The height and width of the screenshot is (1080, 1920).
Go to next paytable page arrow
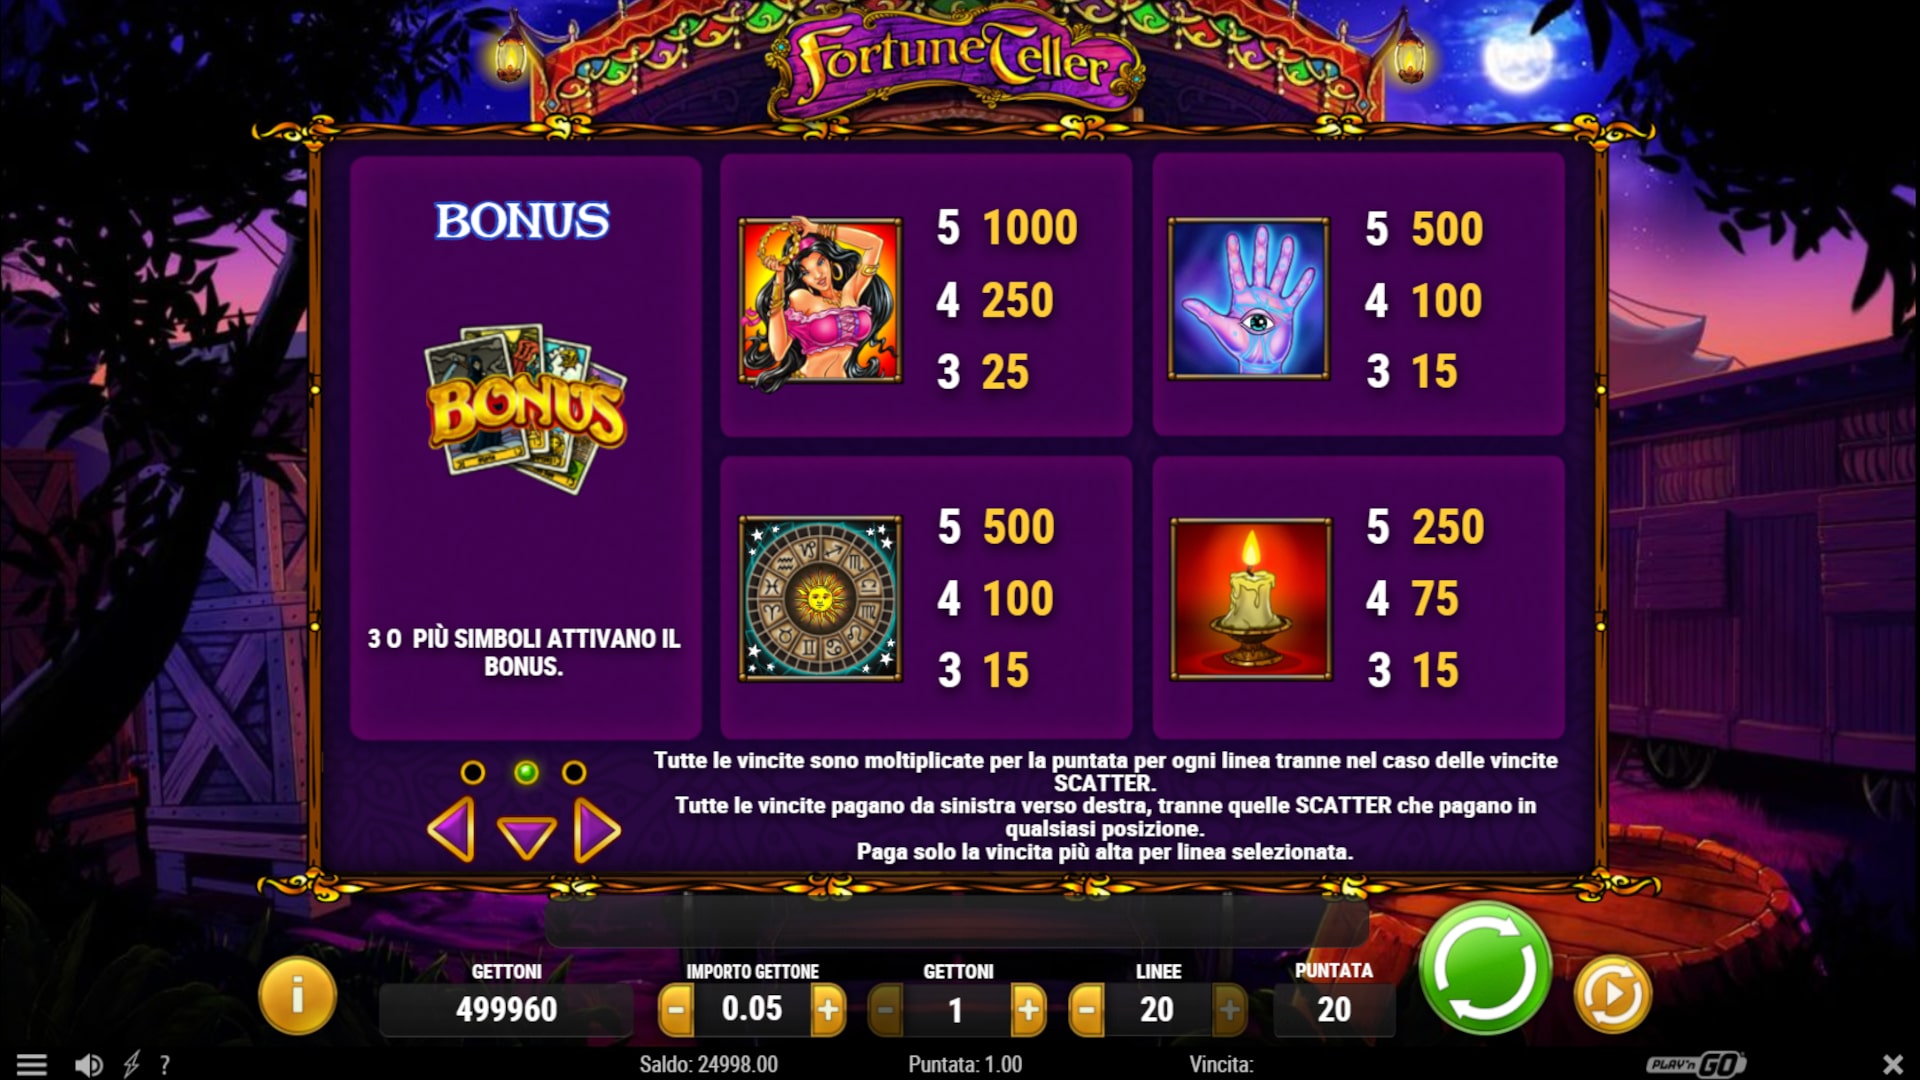[597, 830]
